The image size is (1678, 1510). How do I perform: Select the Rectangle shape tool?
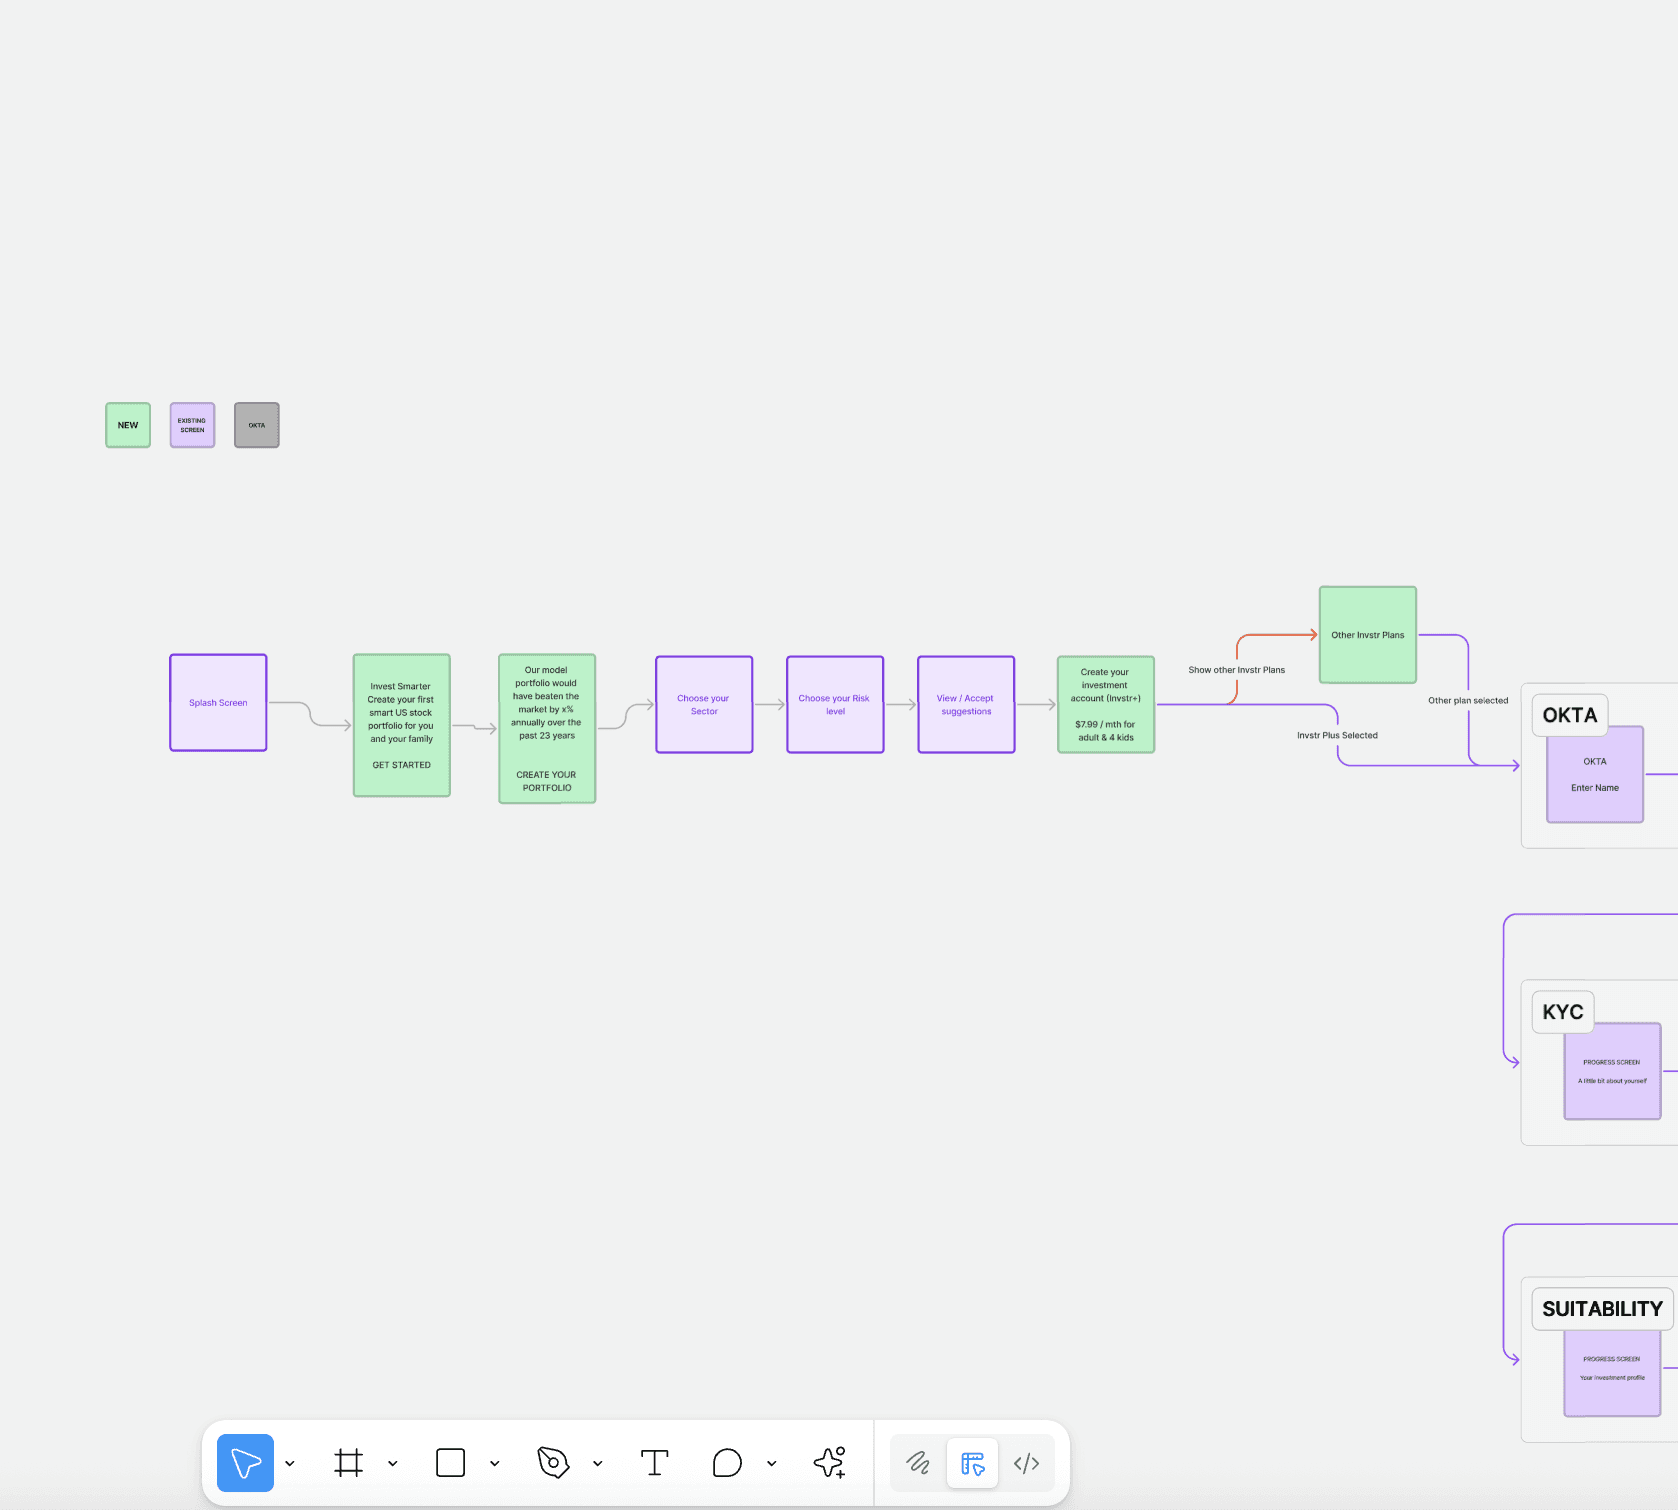(451, 1463)
